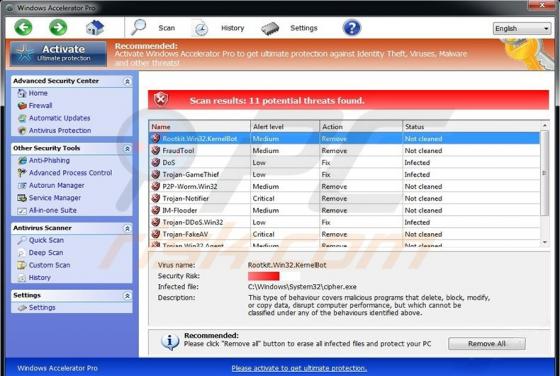Select the Trojan-Notifier row
The image size is (560, 376).
(x=344, y=199)
